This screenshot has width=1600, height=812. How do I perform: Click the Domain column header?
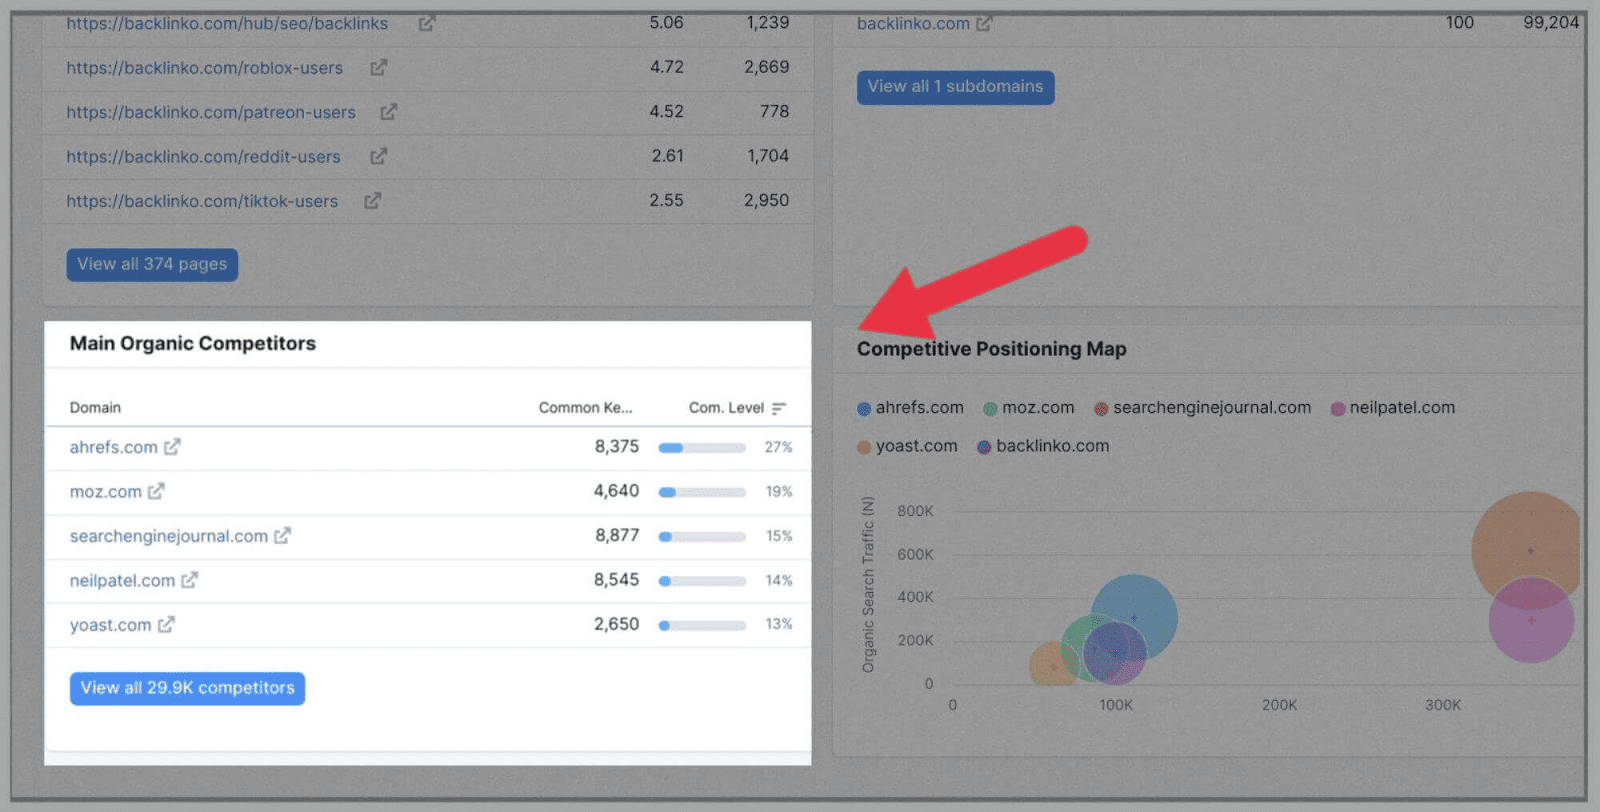[x=95, y=408]
